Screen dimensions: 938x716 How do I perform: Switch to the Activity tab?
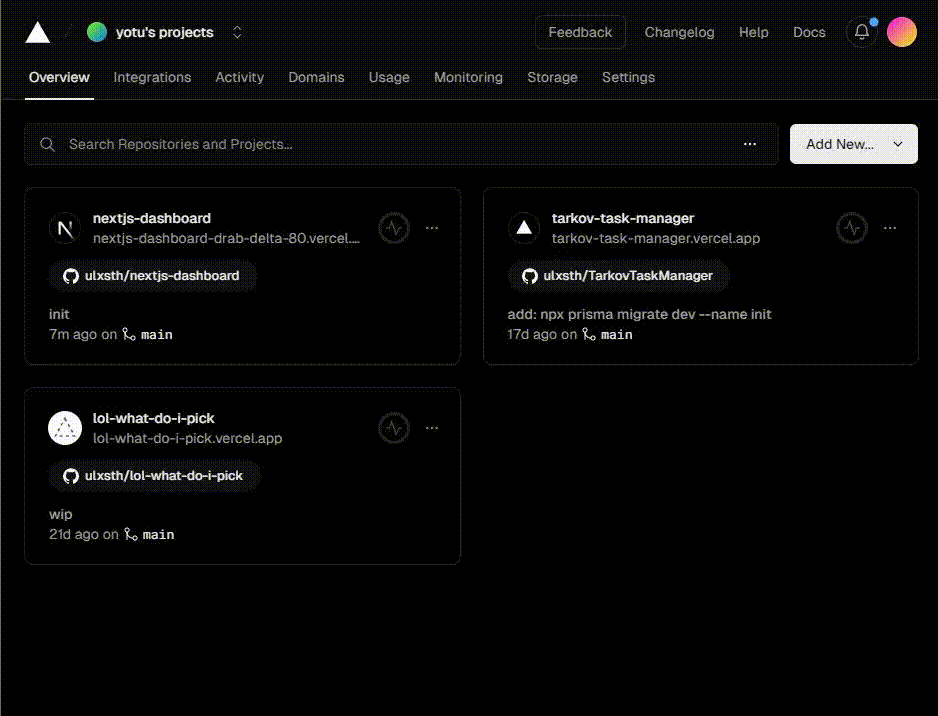click(240, 77)
